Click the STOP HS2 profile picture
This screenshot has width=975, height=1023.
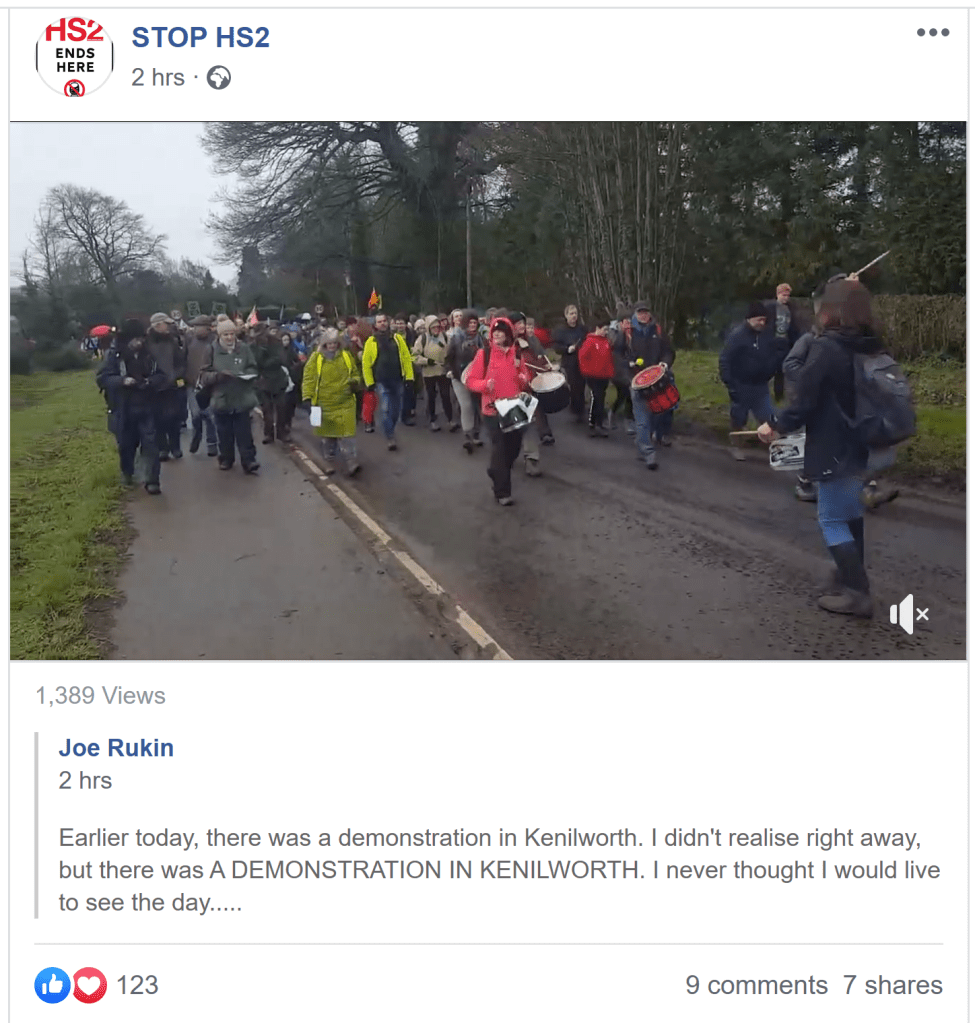click(74, 57)
